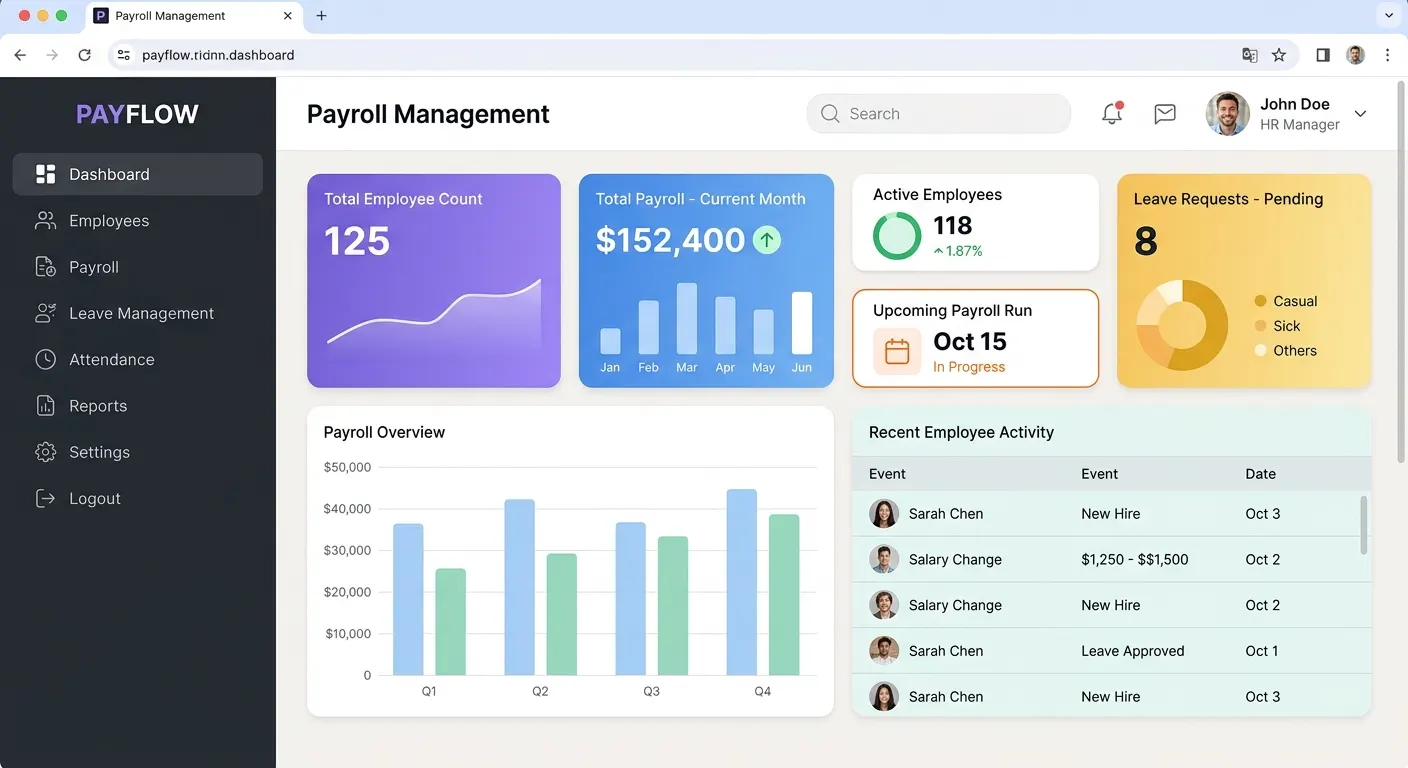Click the Others legend color dot
Image resolution: width=1408 pixels, height=768 pixels.
[1261, 351]
